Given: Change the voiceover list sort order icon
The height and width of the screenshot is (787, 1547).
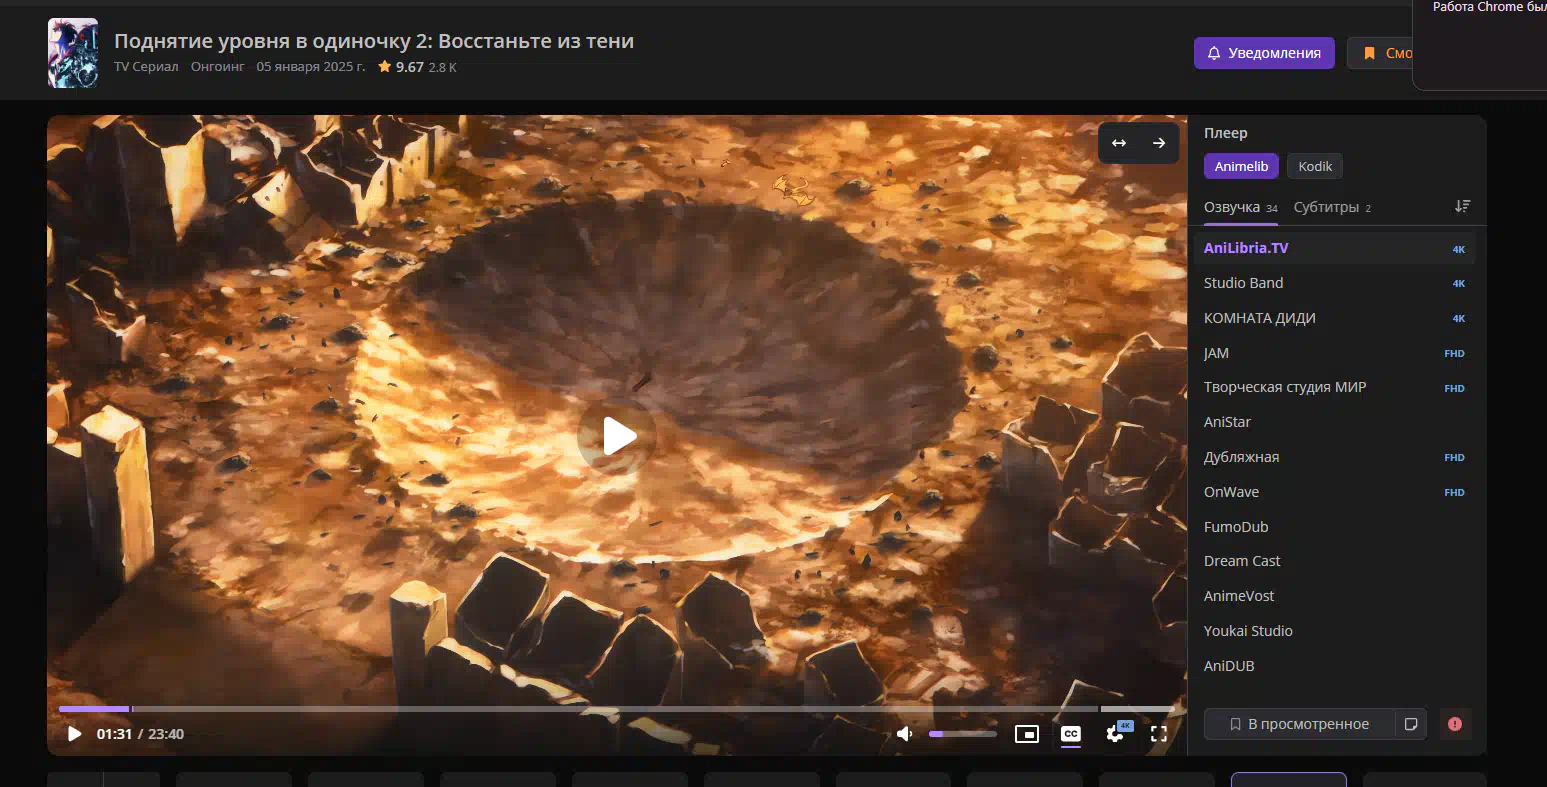Looking at the screenshot, I should (1462, 206).
